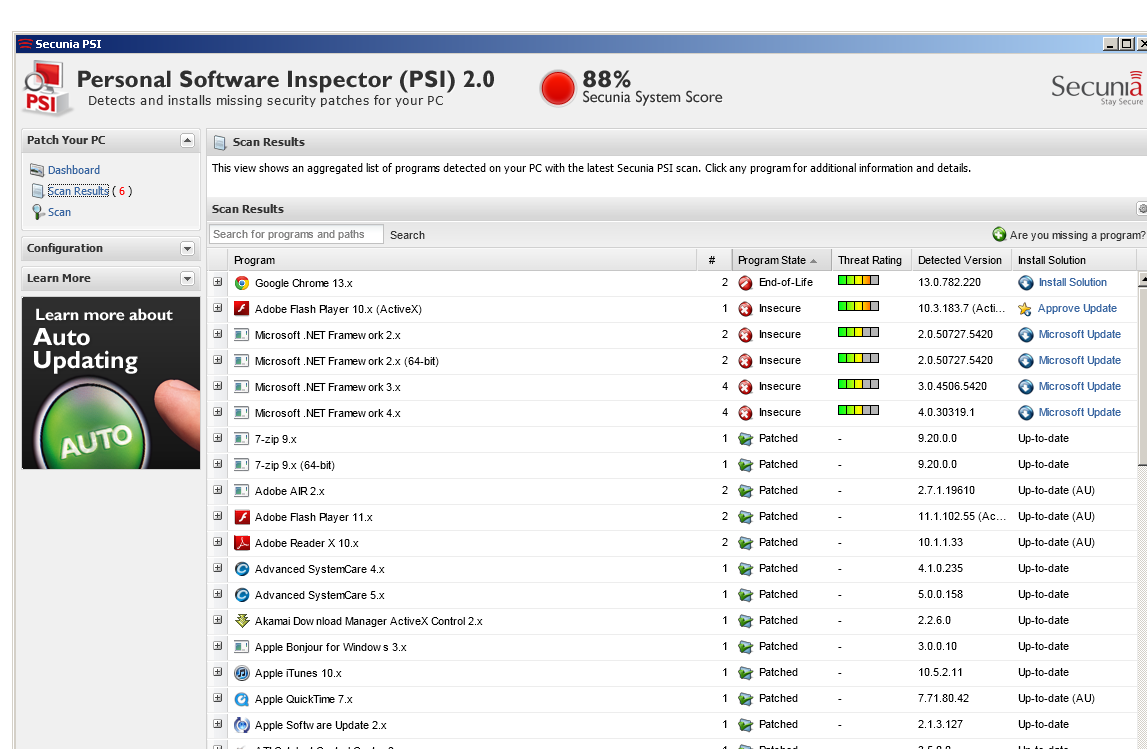Image resolution: width=1147 pixels, height=749 pixels.
Task: Click the End-of-Life state icon for Chrome
Action: coord(745,282)
